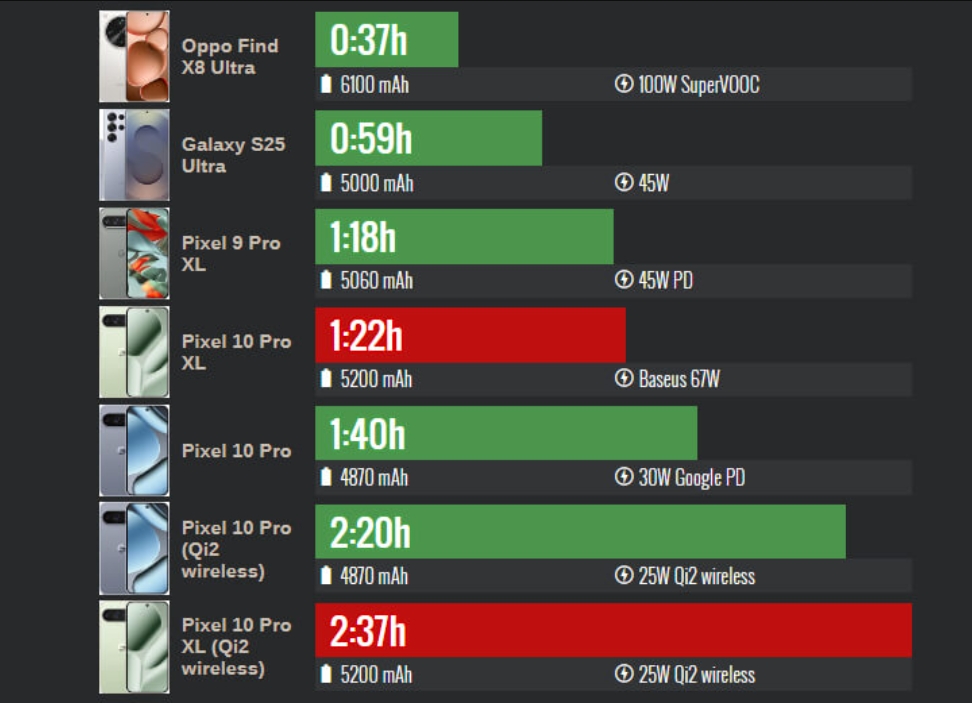Open Pixel 10 Pro XL (Qi2 wireless) label
972x703 pixels.
[236, 646]
